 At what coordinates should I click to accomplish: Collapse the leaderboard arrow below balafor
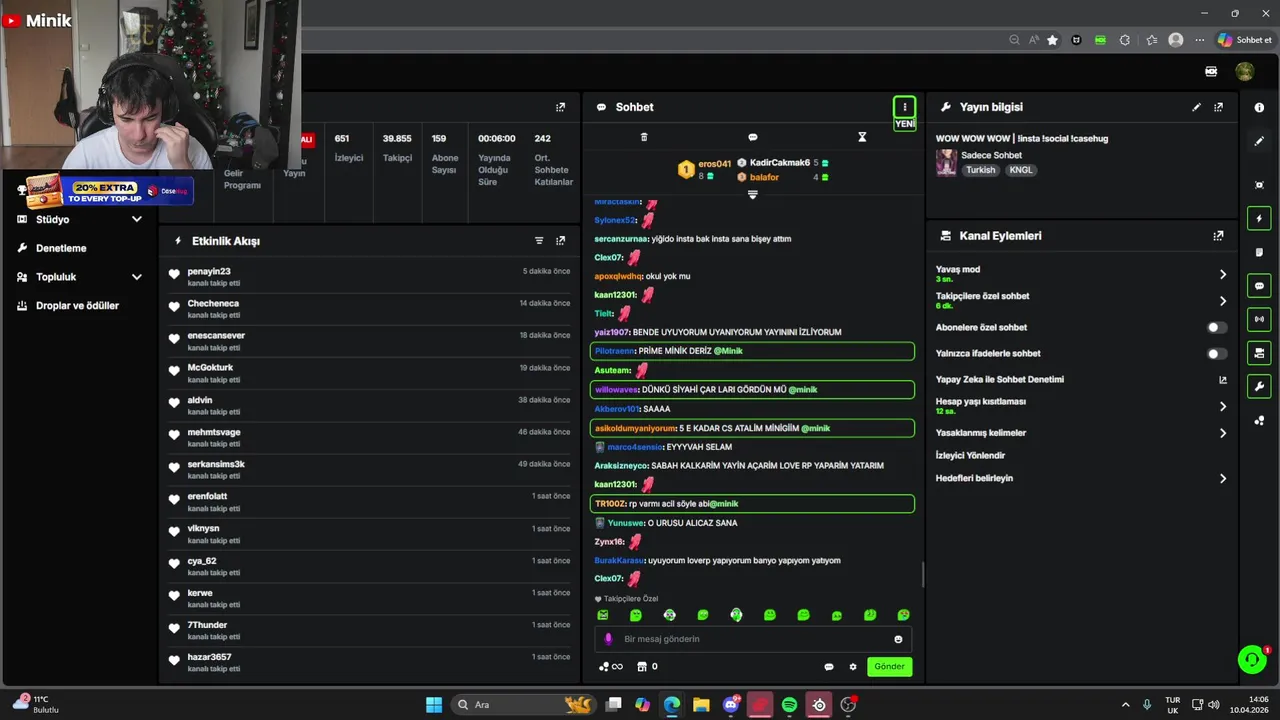[753, 195]
